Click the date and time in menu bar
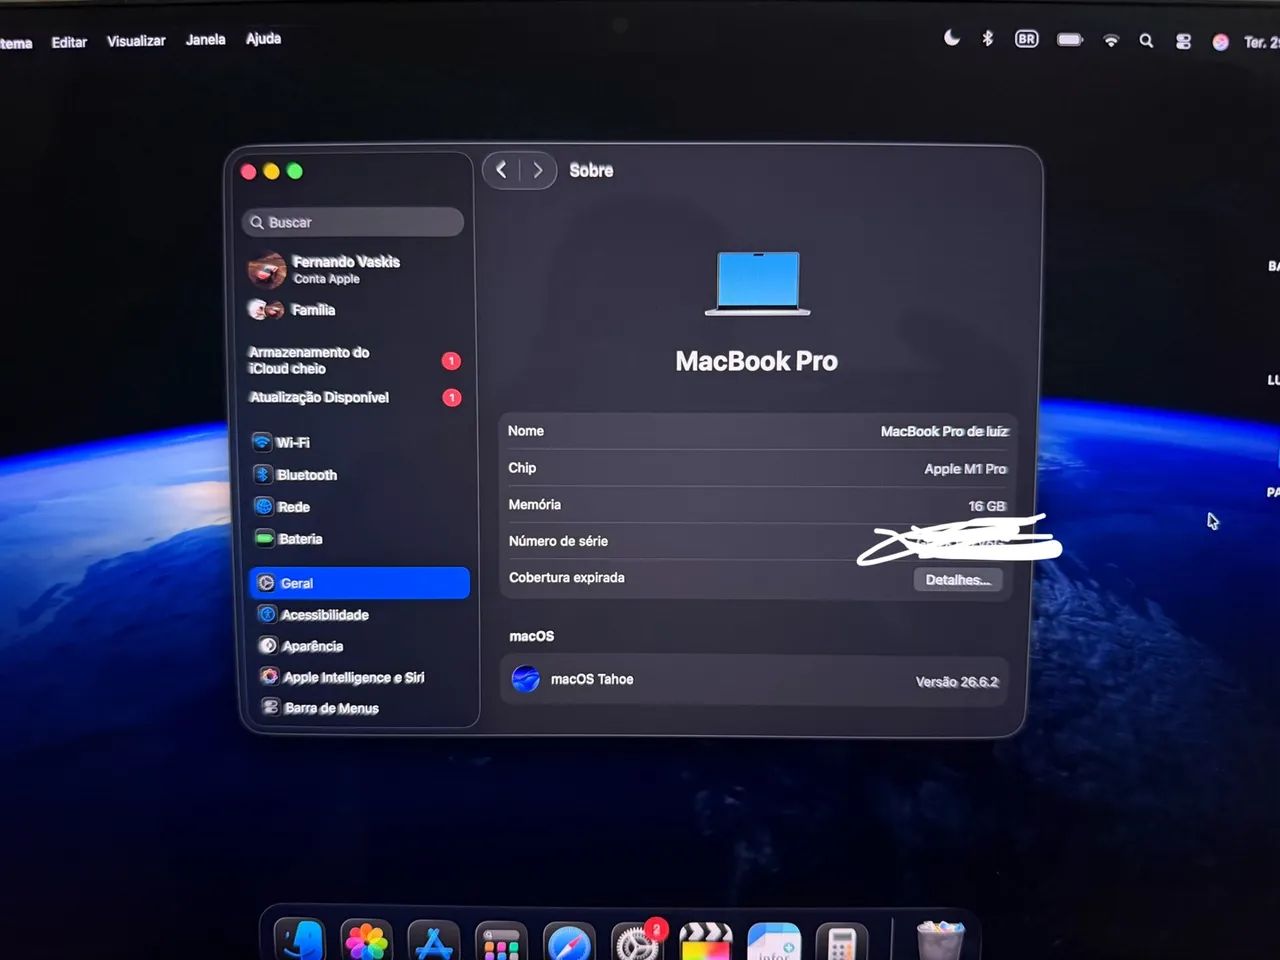Screen dimensions: 1280x960 [1260, 43]
